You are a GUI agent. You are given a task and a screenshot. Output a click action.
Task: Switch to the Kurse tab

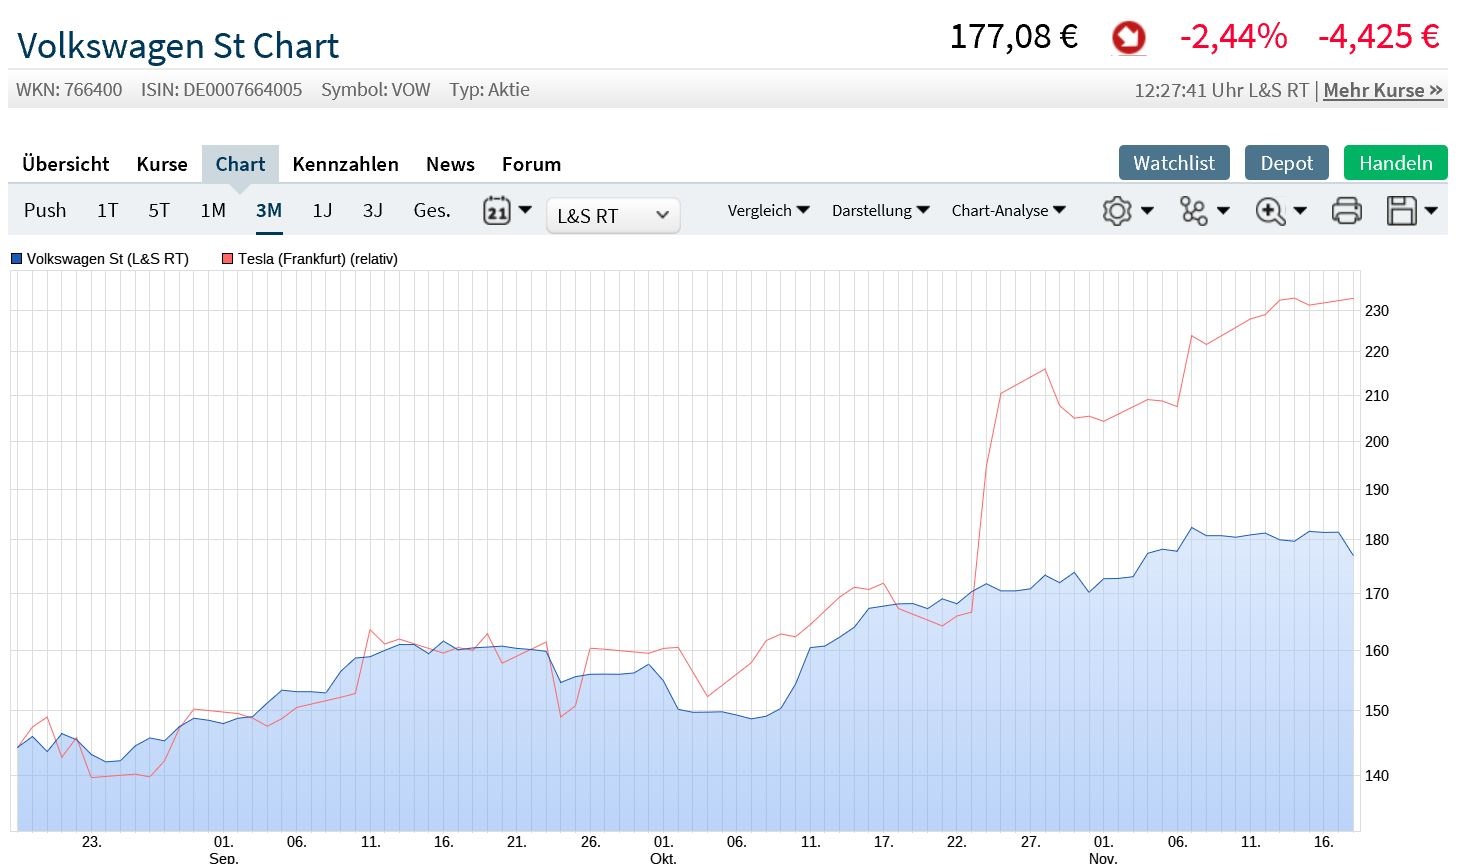[x=162, y=164]
